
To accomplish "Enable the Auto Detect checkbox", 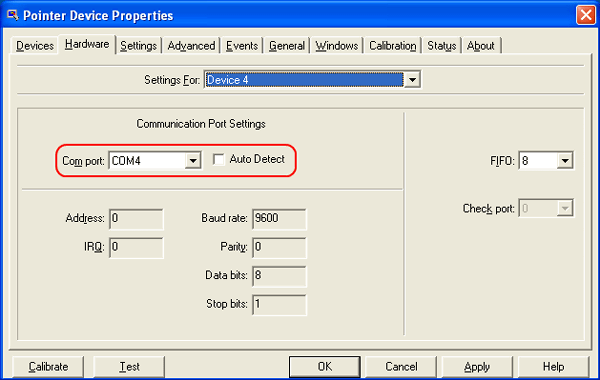I will (218, 159).
